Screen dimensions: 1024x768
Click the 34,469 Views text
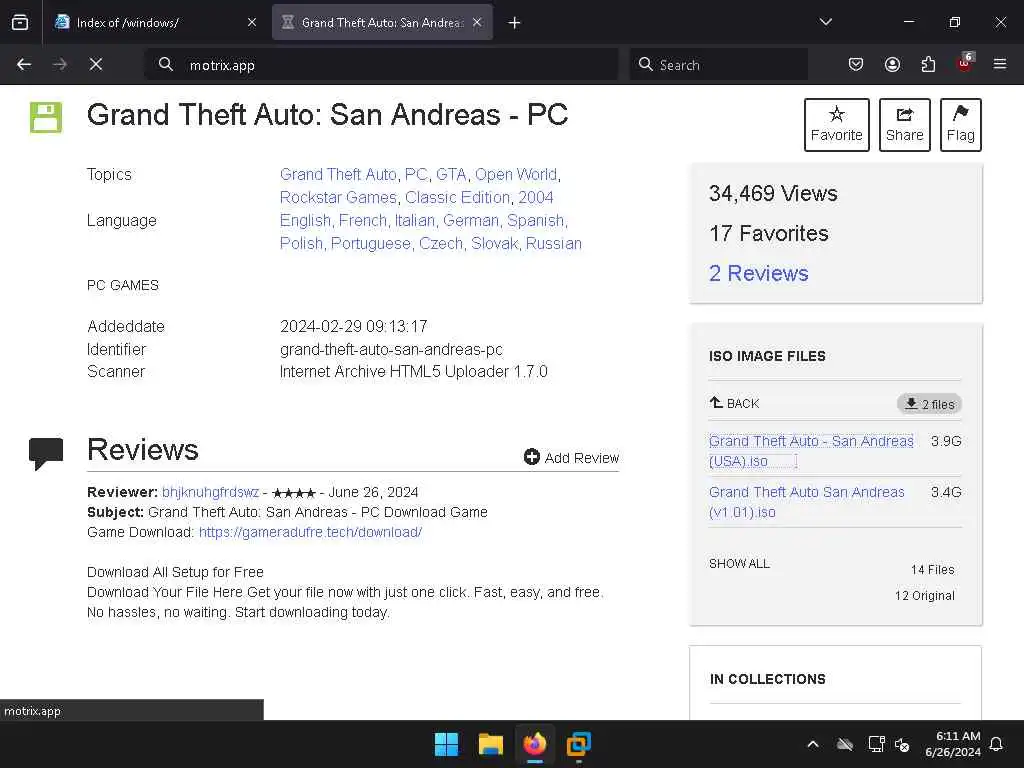coord(773,193)
